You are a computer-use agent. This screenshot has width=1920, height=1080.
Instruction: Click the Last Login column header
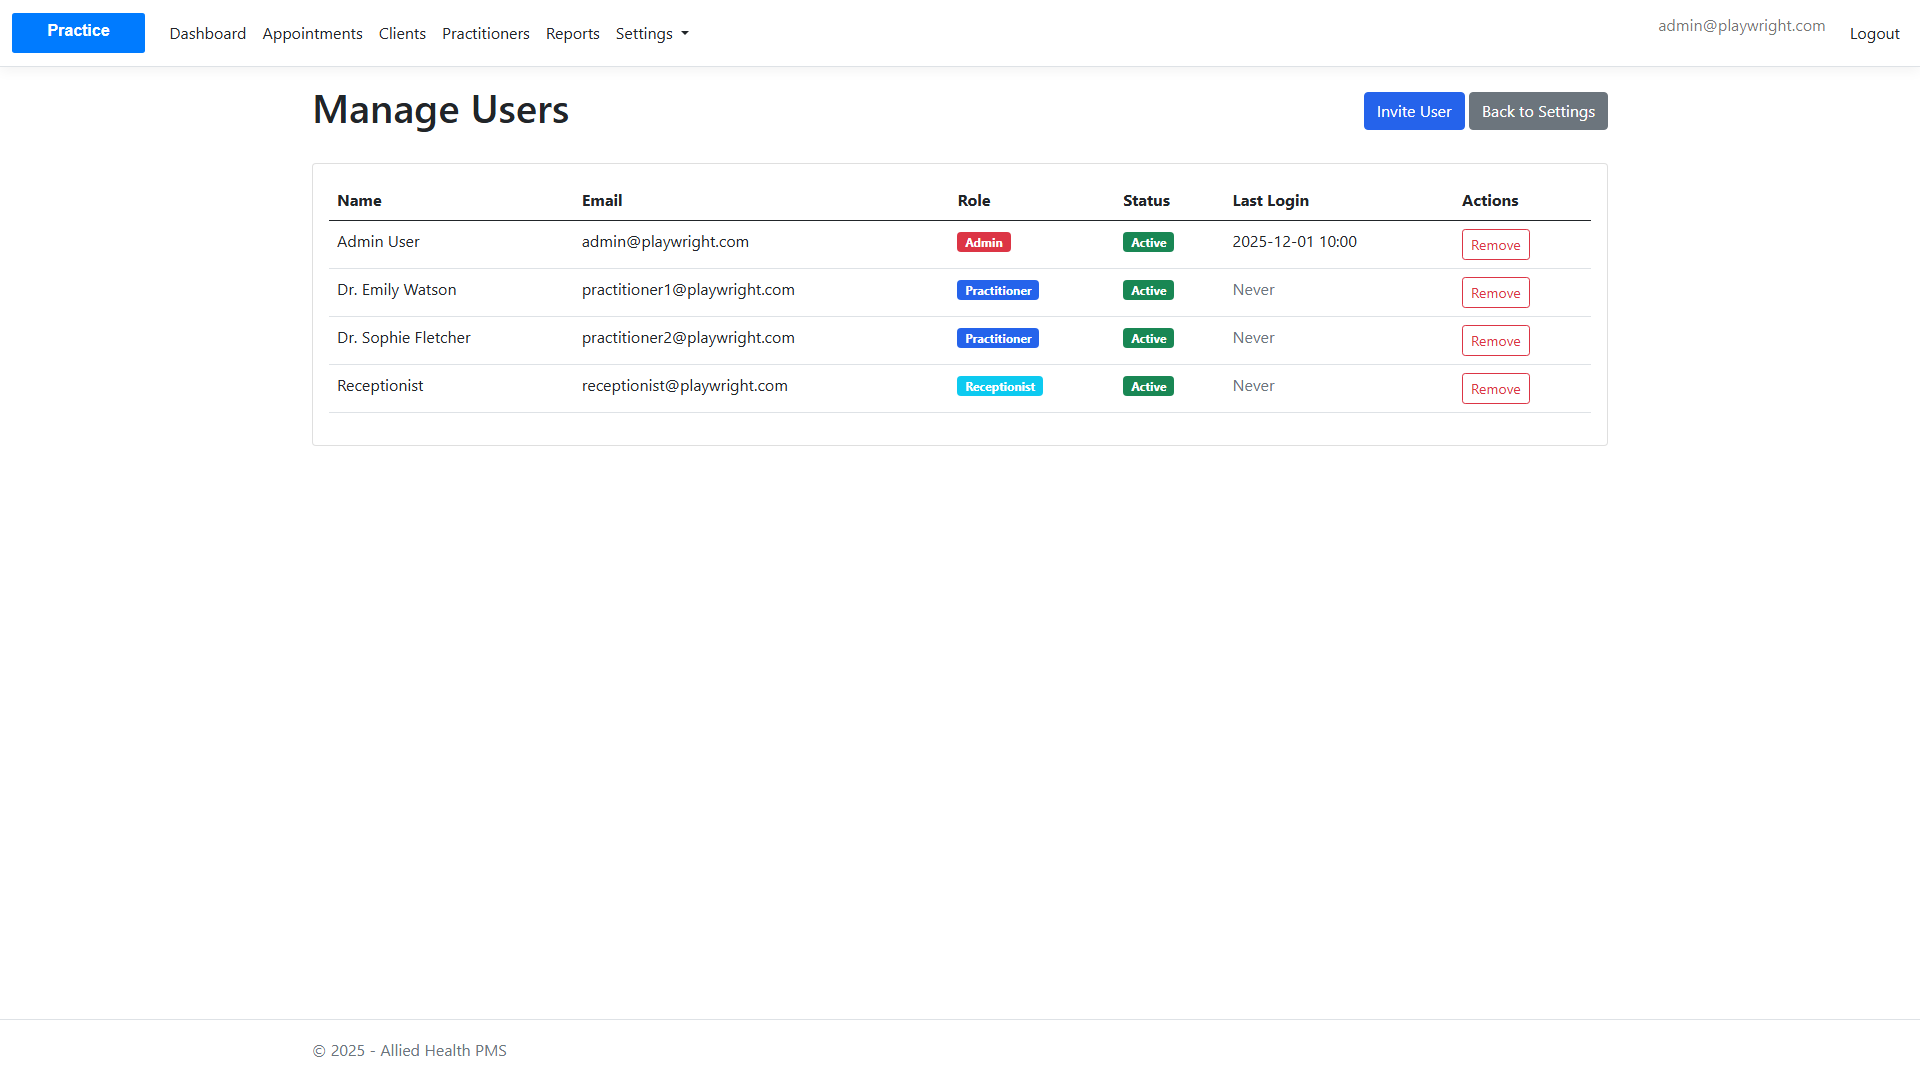tap(1270, 201)
